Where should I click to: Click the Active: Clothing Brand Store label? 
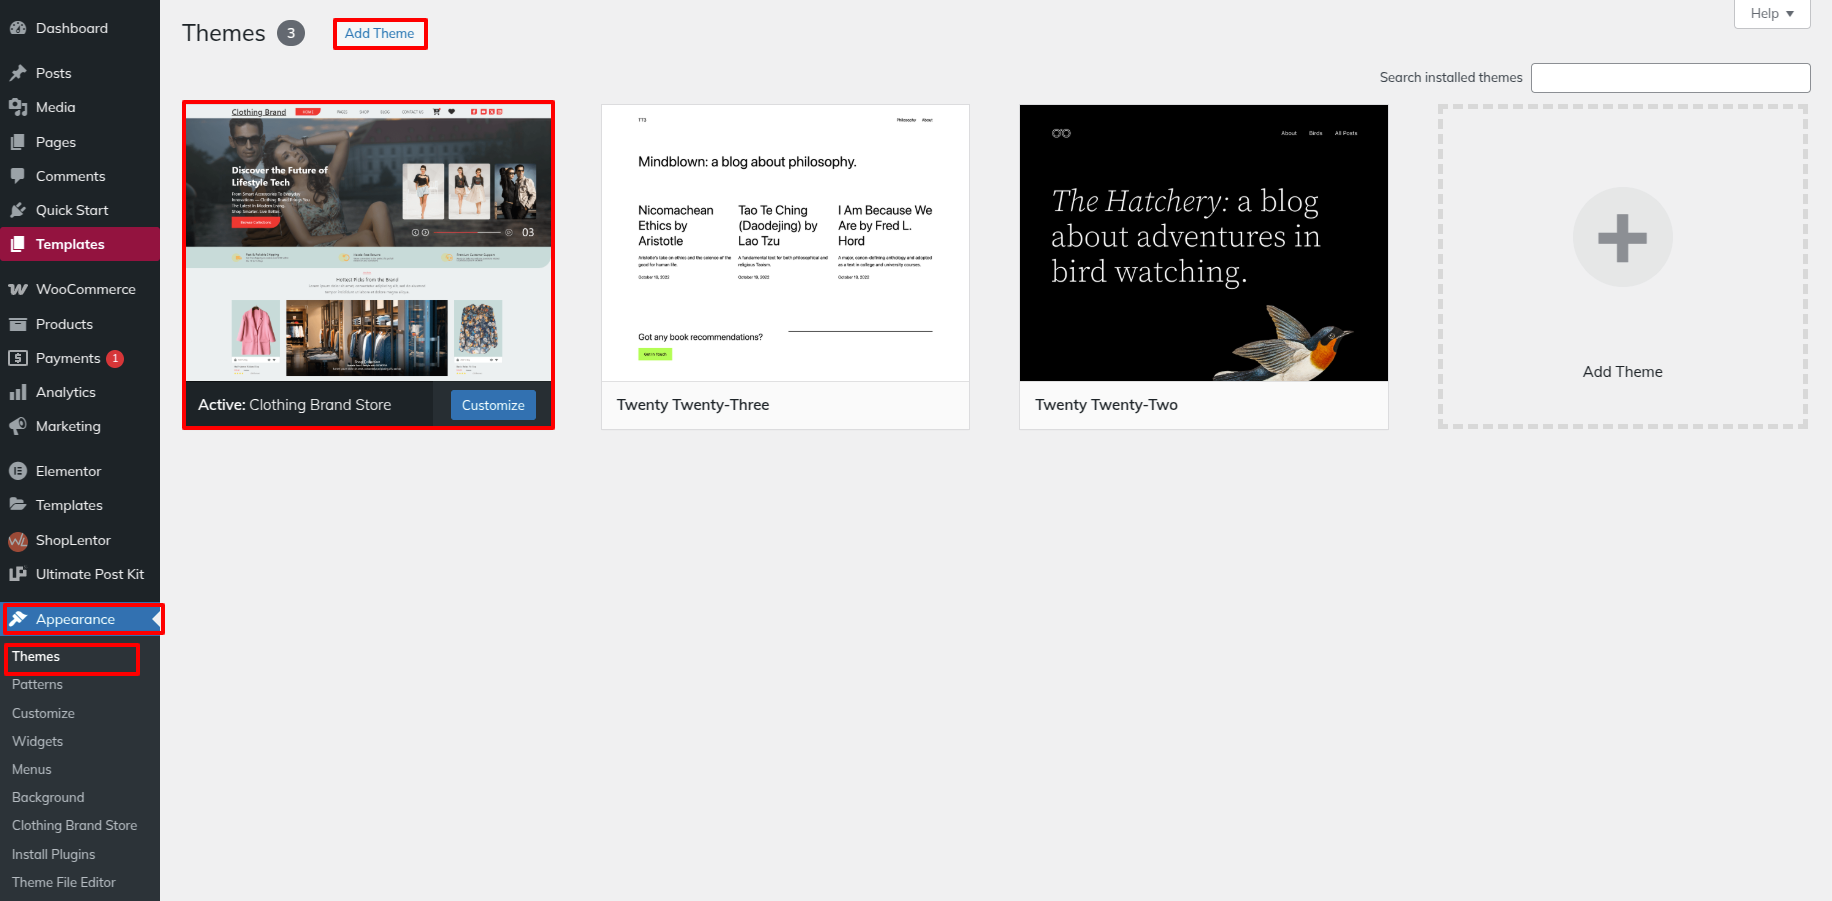tap(294, 405)
